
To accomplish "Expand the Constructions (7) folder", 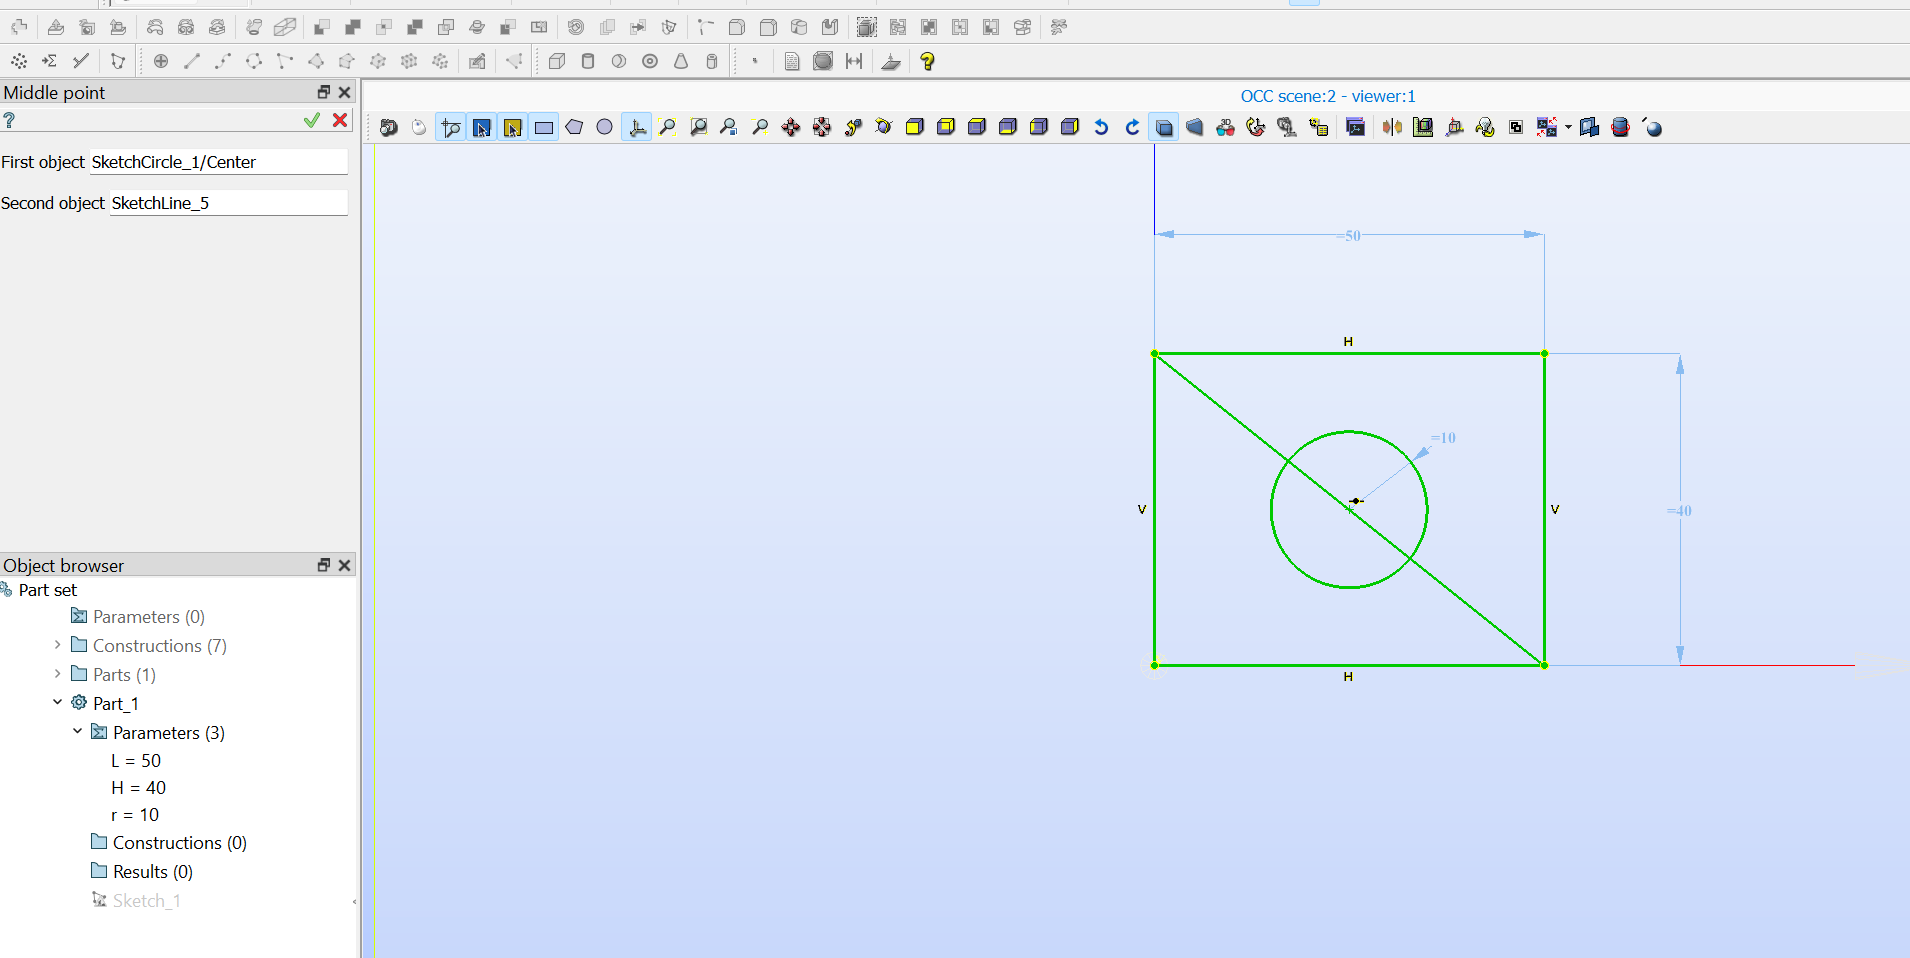I will (57, 645).
